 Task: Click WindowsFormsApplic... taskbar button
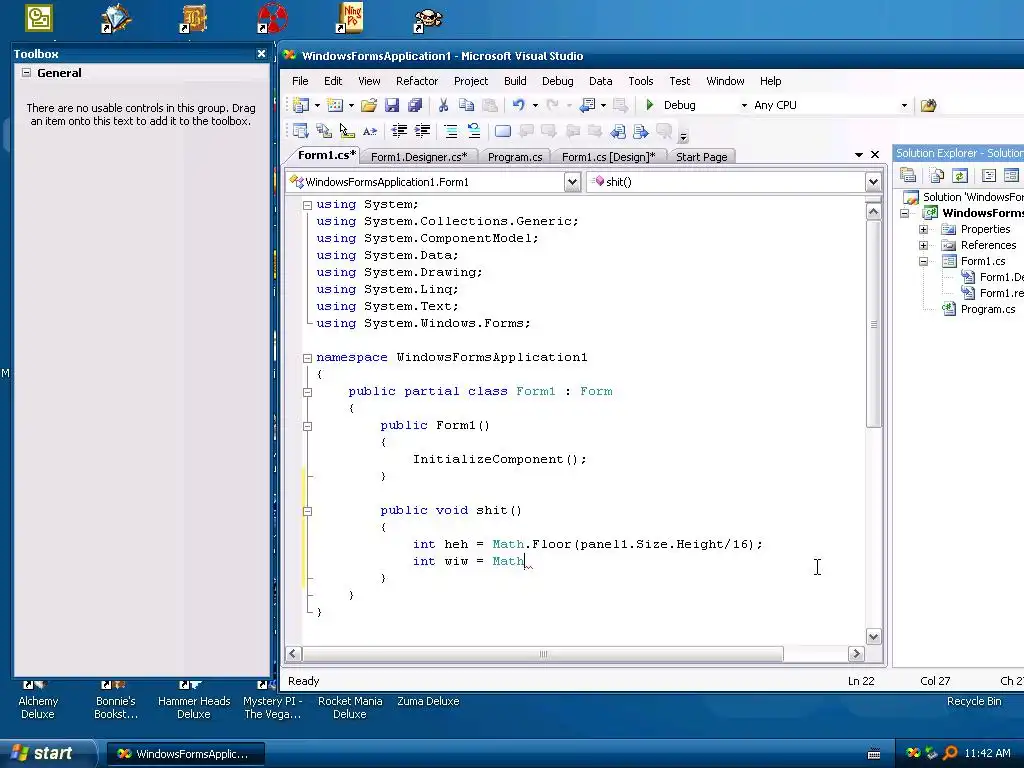(x=186, y=754)
